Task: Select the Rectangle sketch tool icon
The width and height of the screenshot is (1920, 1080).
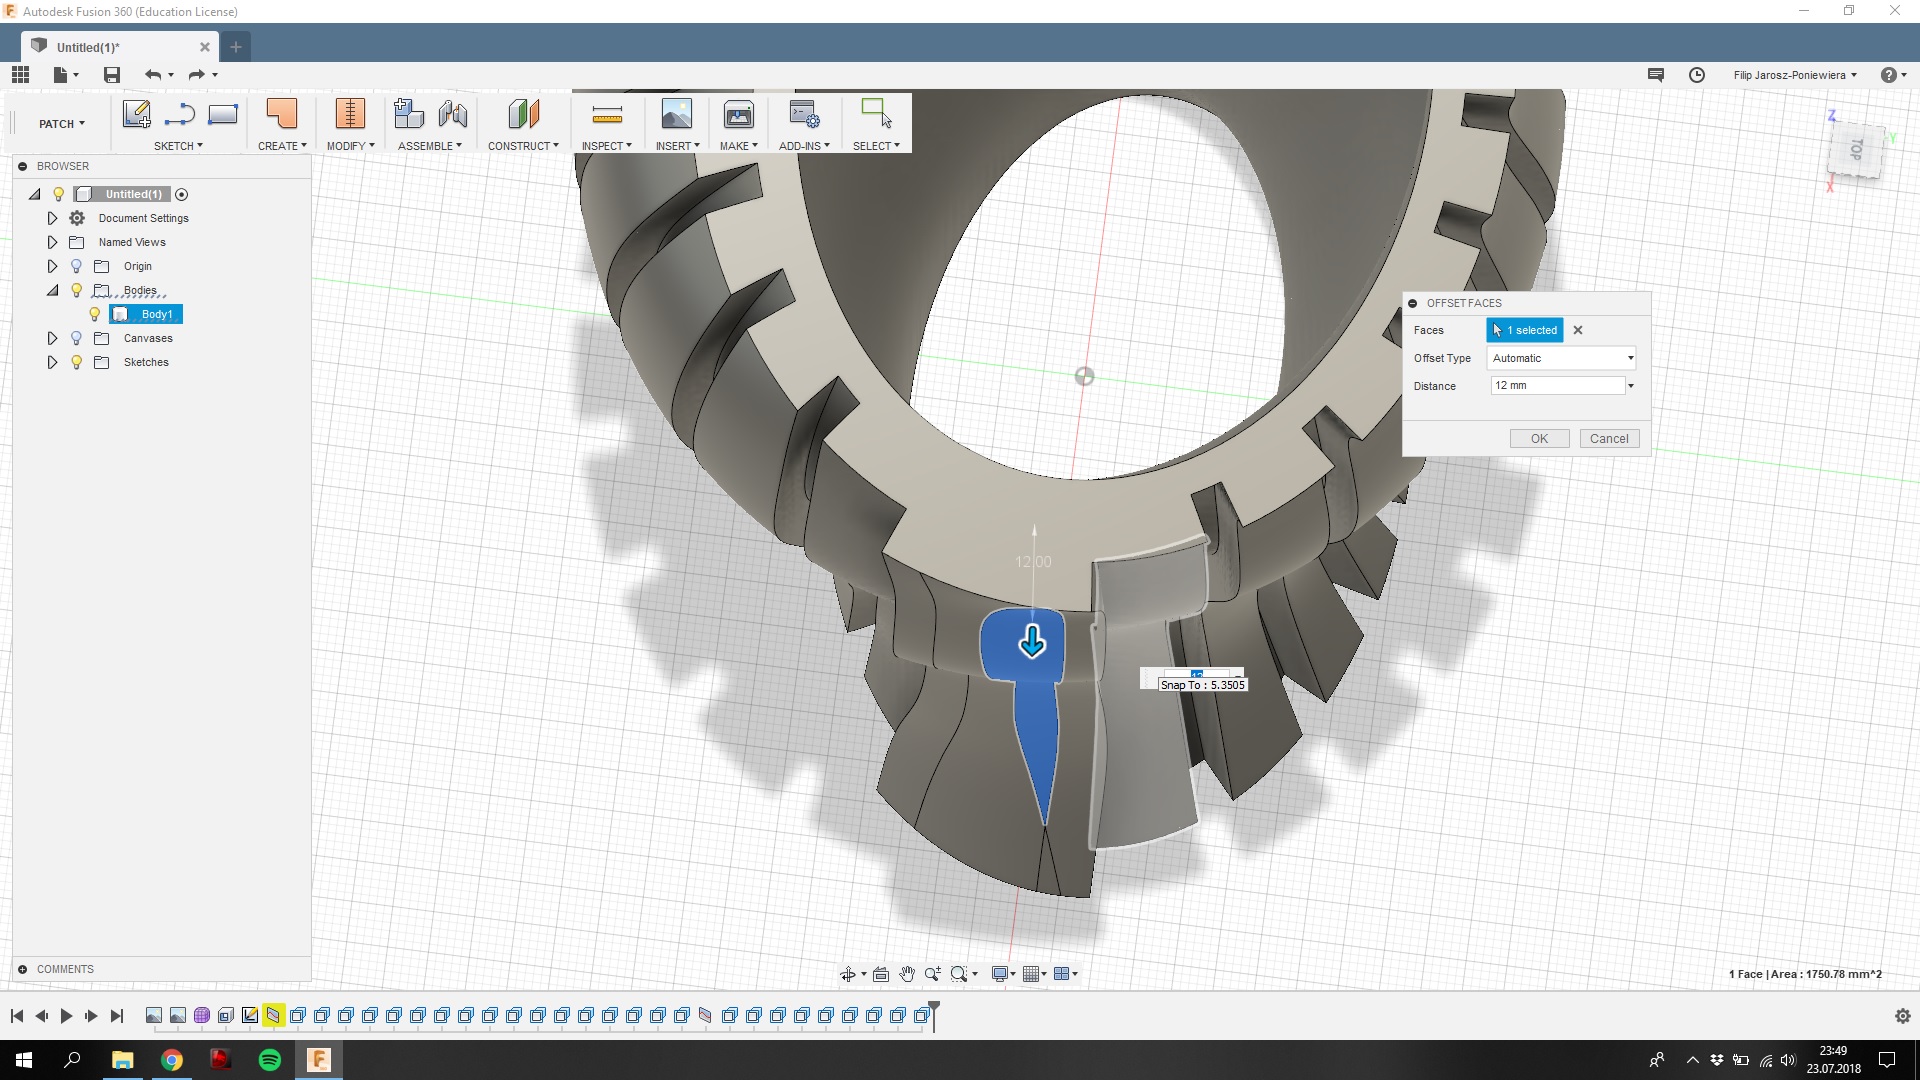Action: coord(222,114)
